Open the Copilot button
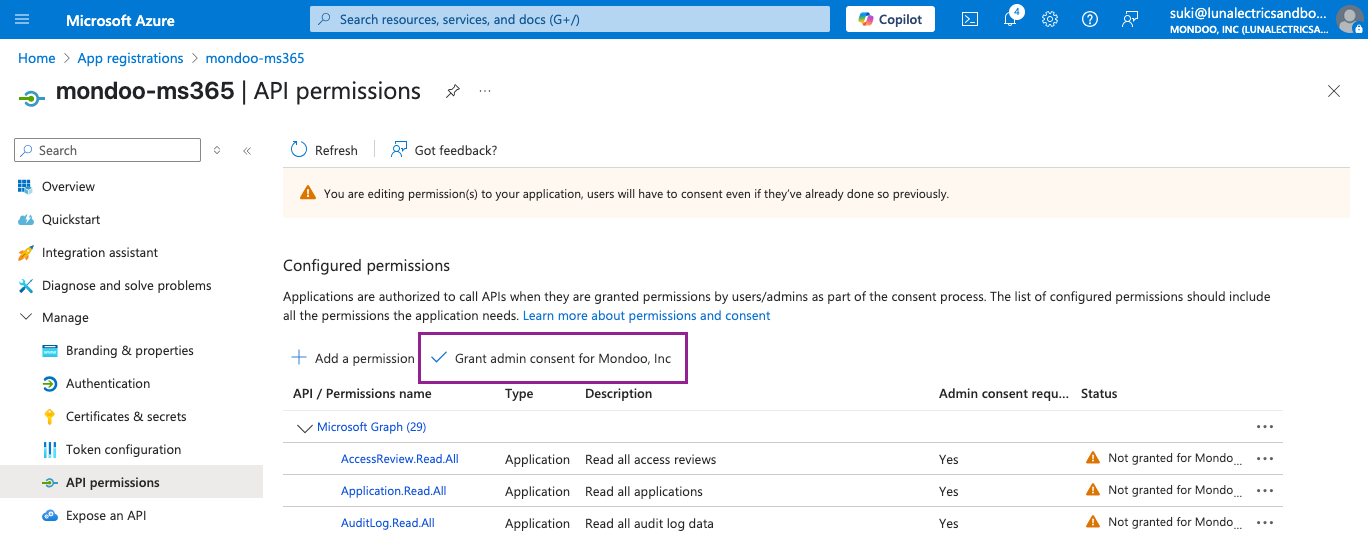Viewport: 1368px width, 535px height. click(x=890, y=19)
